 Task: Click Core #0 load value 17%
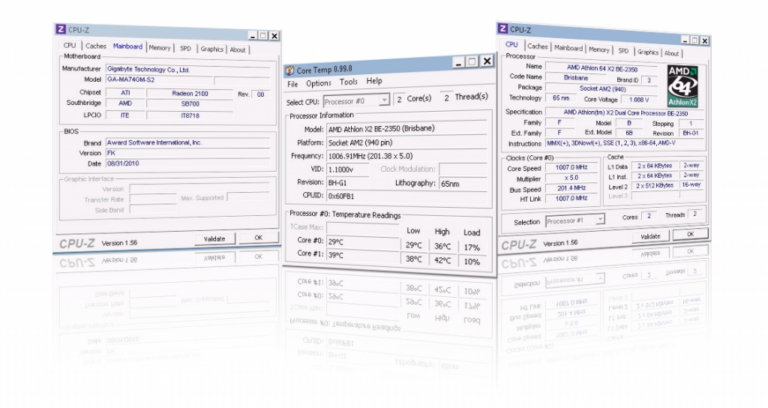coord(472,247)
